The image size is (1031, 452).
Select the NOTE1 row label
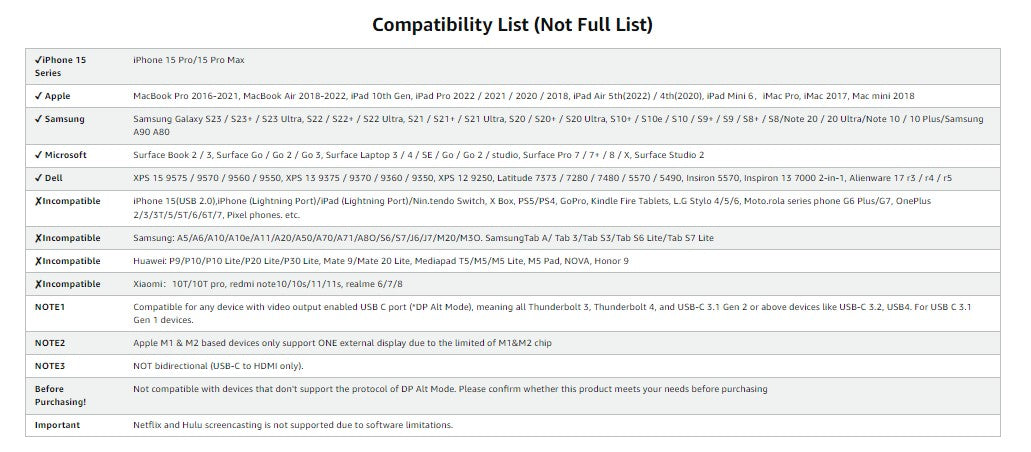[50, 307]
